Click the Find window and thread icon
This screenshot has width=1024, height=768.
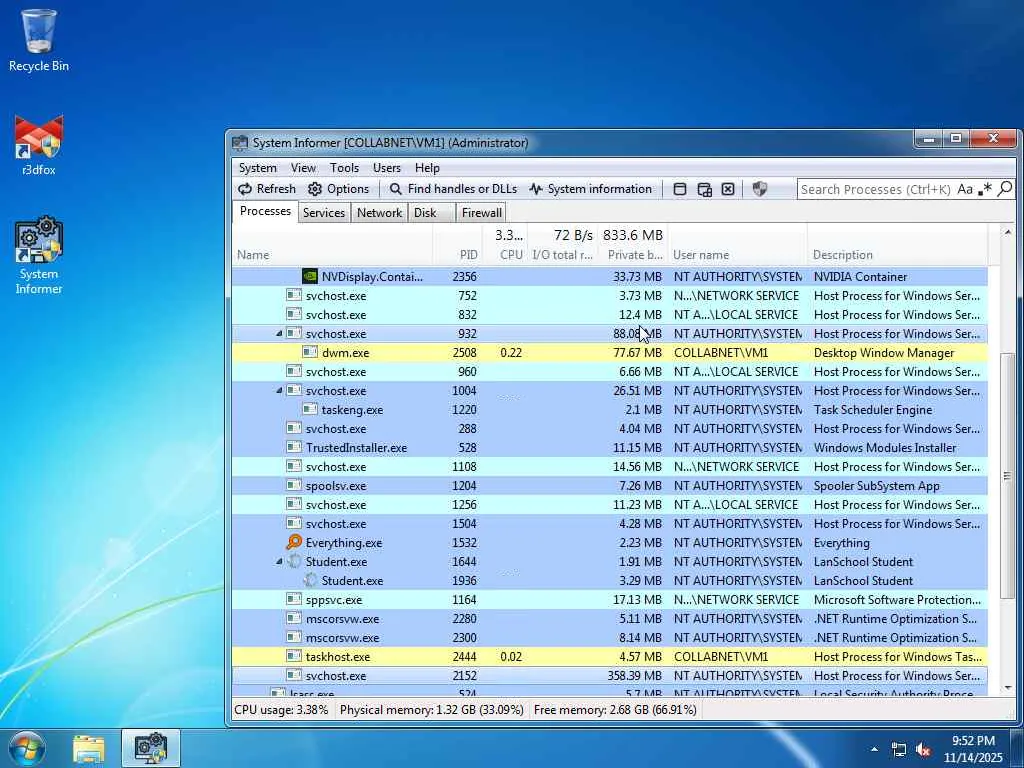(x=704, y=189)
